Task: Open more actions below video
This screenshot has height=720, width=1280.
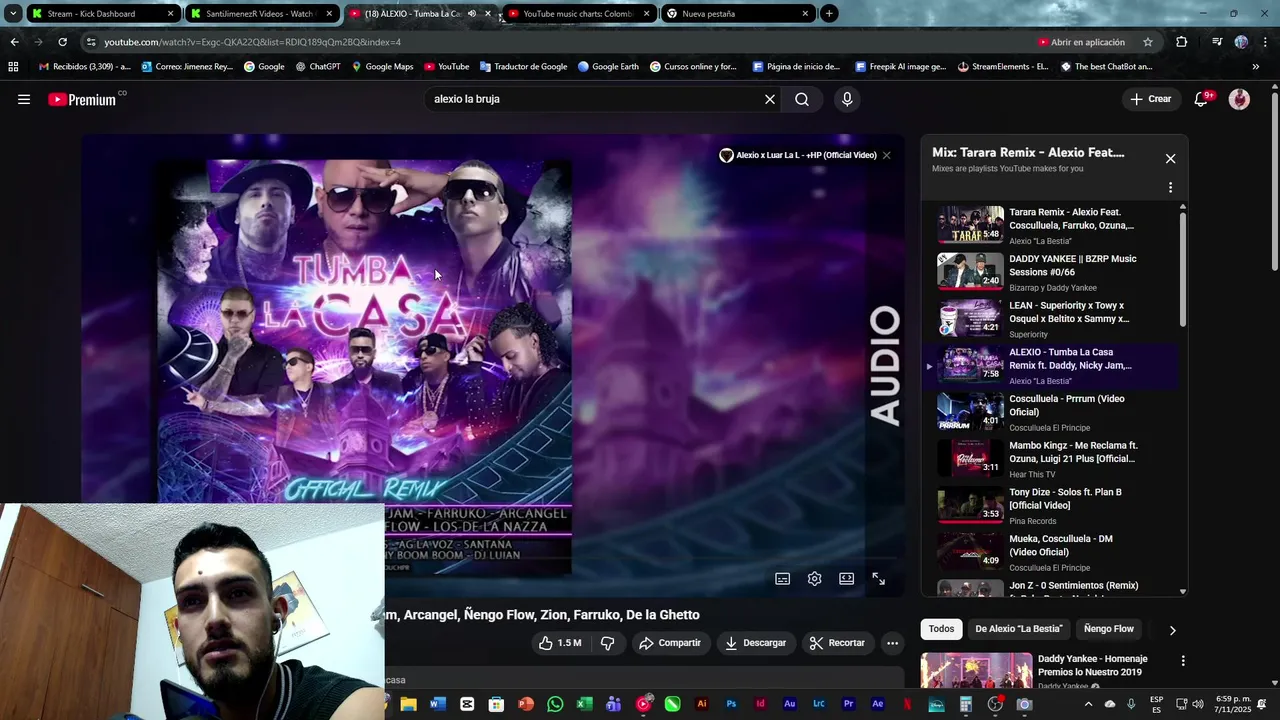Action: point(893,643)
